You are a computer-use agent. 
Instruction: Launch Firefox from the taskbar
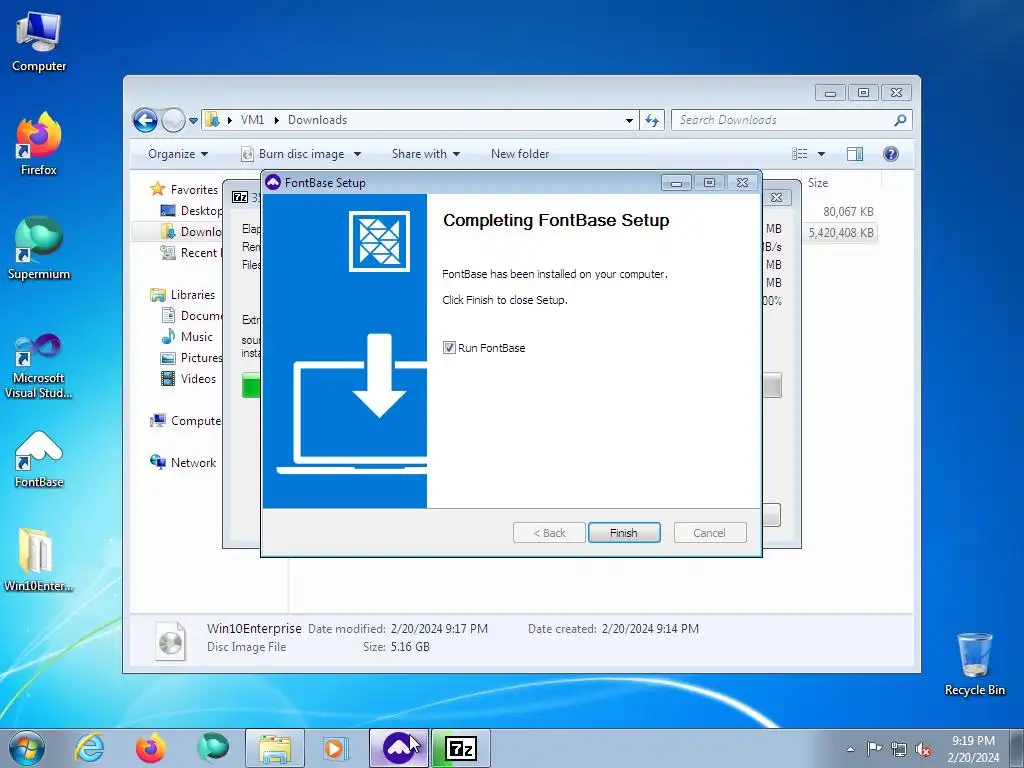coord(150,748)
